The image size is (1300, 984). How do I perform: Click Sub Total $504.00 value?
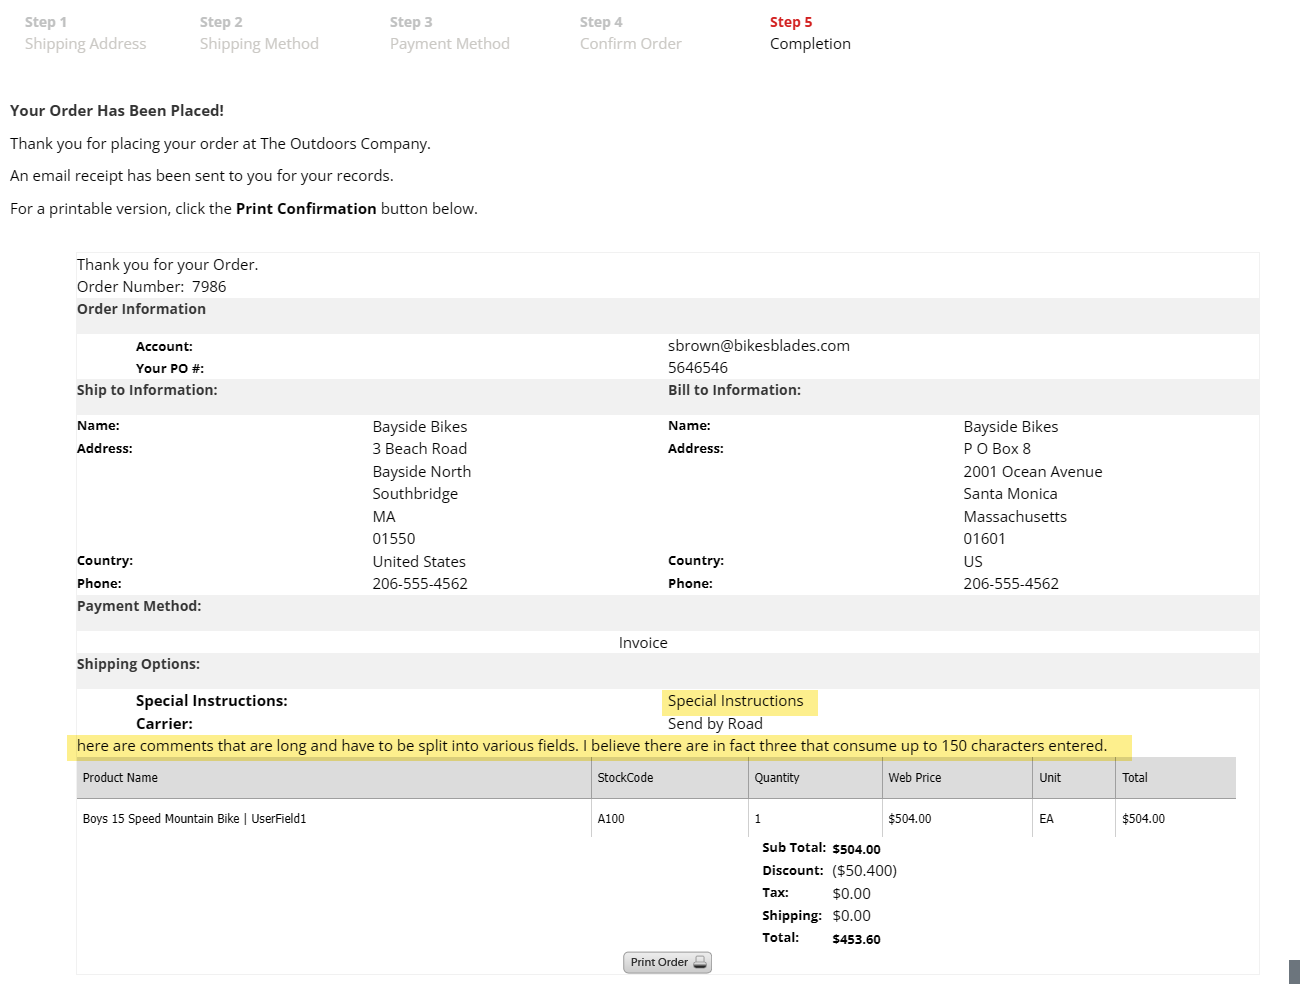point(856,850)
